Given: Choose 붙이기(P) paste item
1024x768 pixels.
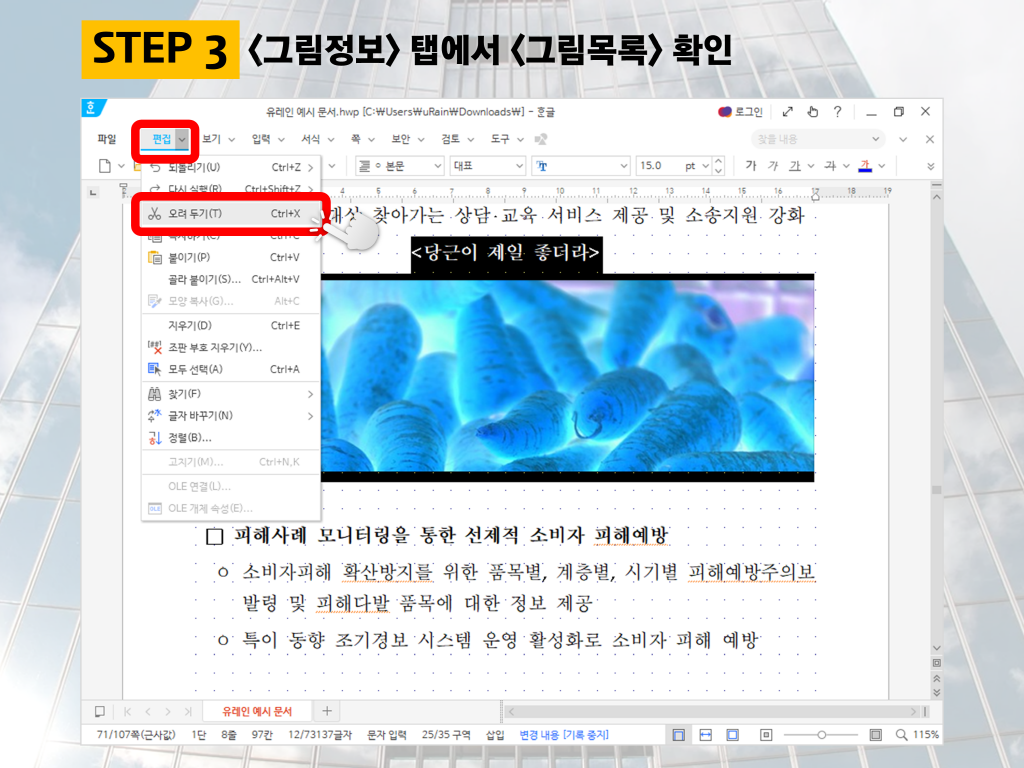Looking at the screenshot, I should coord(231,257).
